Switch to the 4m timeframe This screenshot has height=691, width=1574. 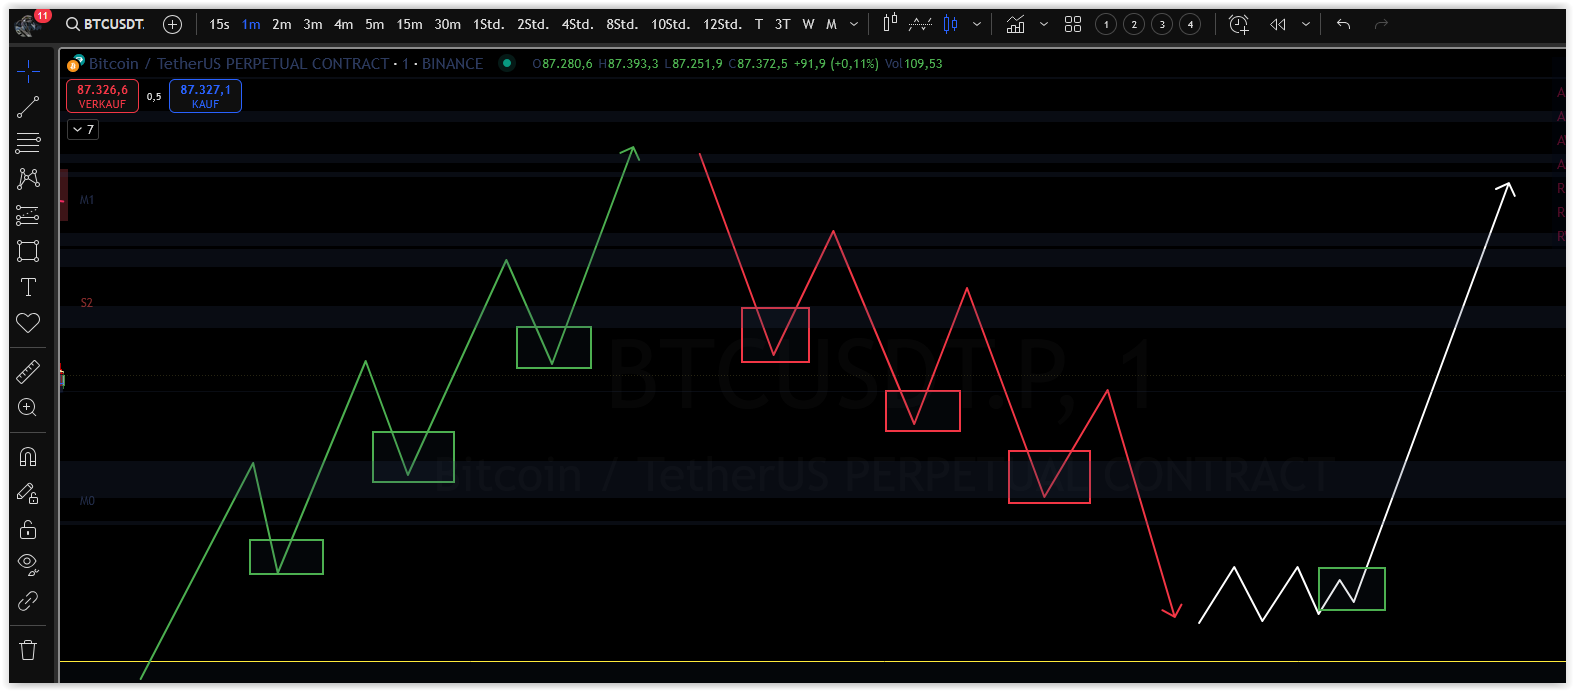[x=344, y=24]
